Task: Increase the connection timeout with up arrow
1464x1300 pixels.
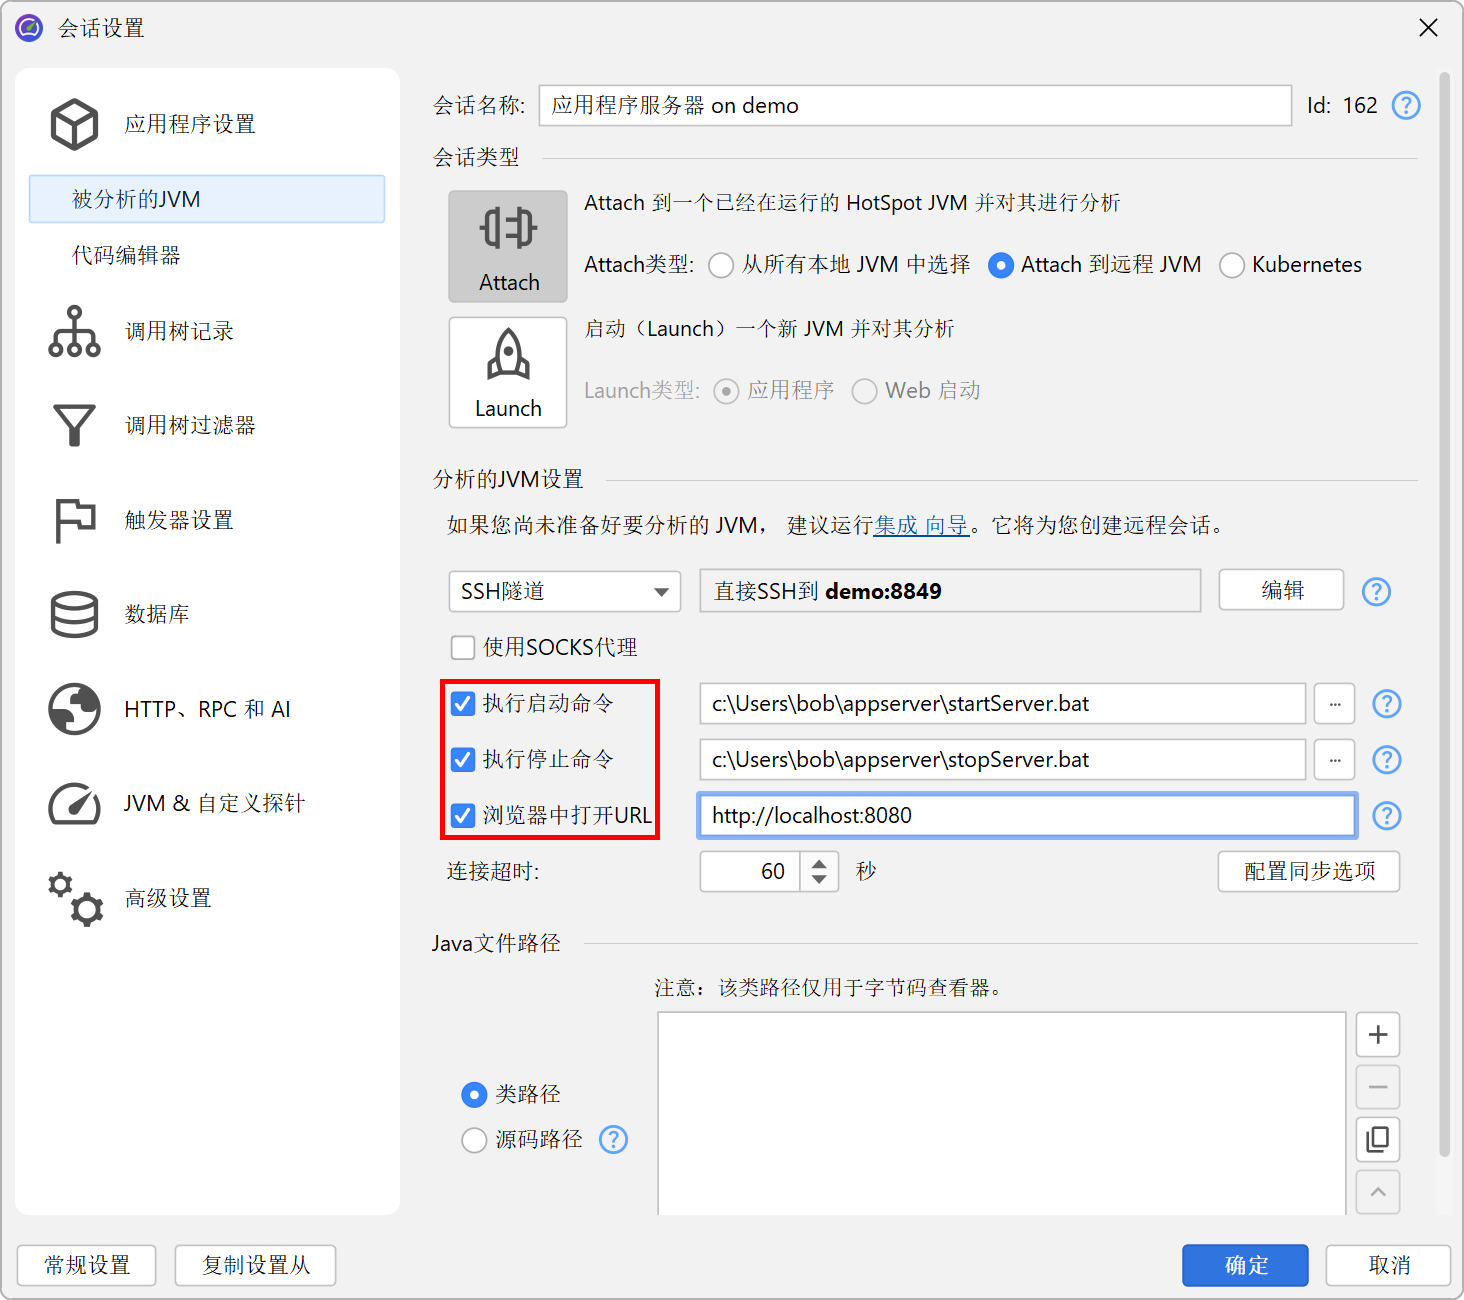Action: [819, 863]
